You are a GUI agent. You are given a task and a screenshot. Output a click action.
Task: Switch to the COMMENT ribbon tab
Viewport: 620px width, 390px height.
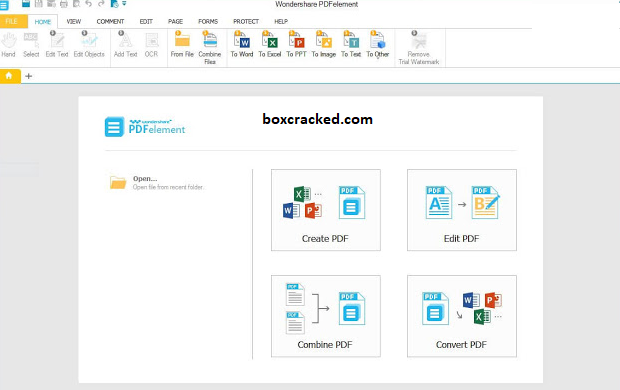point(110,21)
